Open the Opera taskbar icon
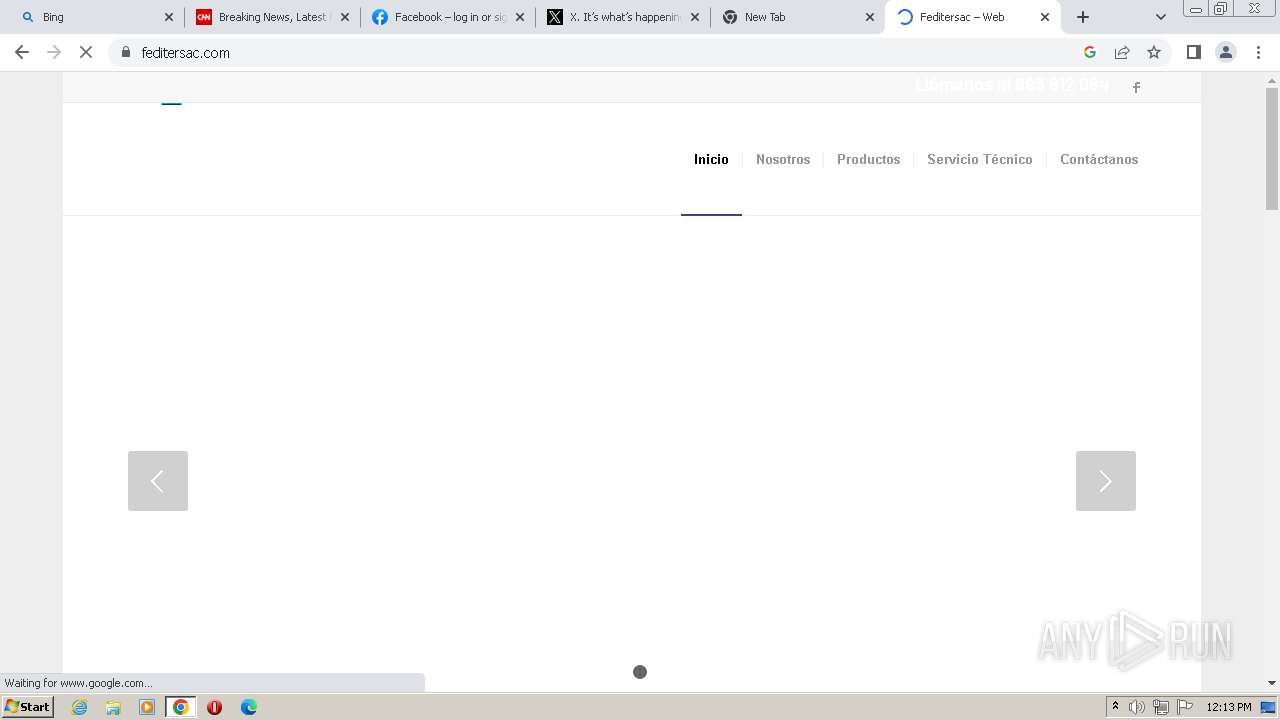Viewport: 1280px width, 720px height. pyautogui.click(x=214, y=707)
